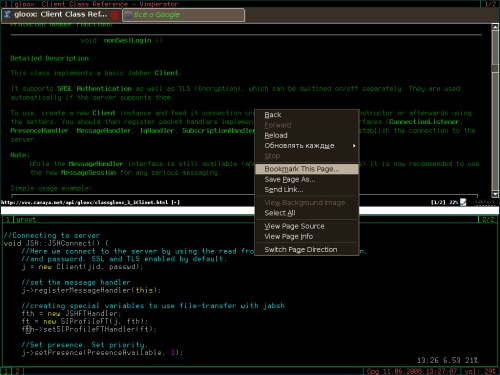Click the Все о Google tab favicon
This screenshot has width=500, height=375.
[128, 15]
